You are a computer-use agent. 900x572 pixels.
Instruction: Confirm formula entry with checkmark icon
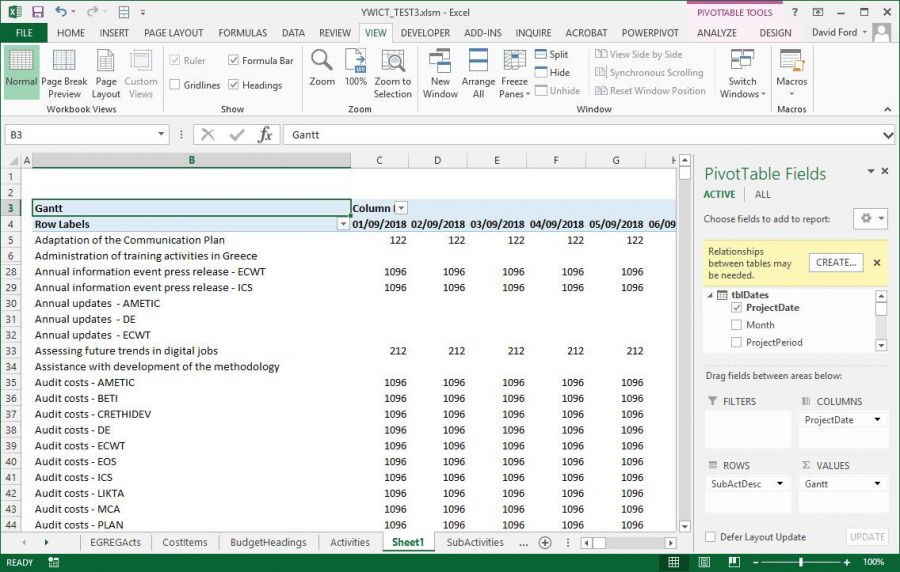pyautogui.click(x=236, y=135)
